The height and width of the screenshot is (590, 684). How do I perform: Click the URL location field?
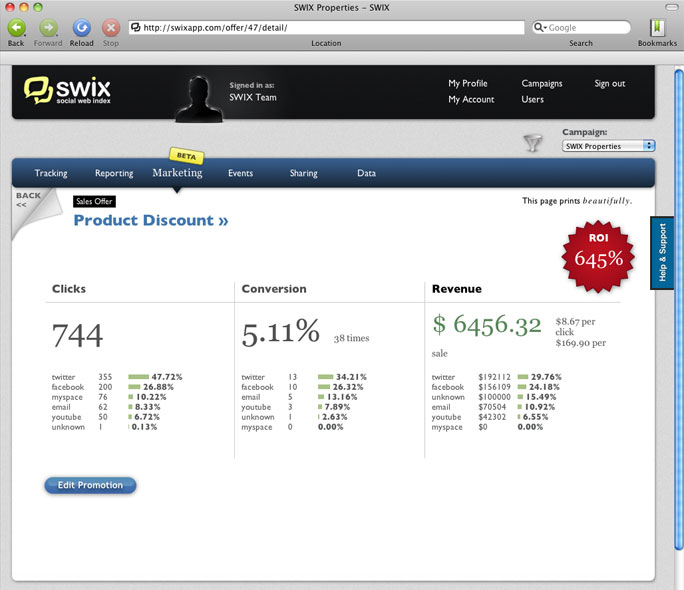pos(326,27)
